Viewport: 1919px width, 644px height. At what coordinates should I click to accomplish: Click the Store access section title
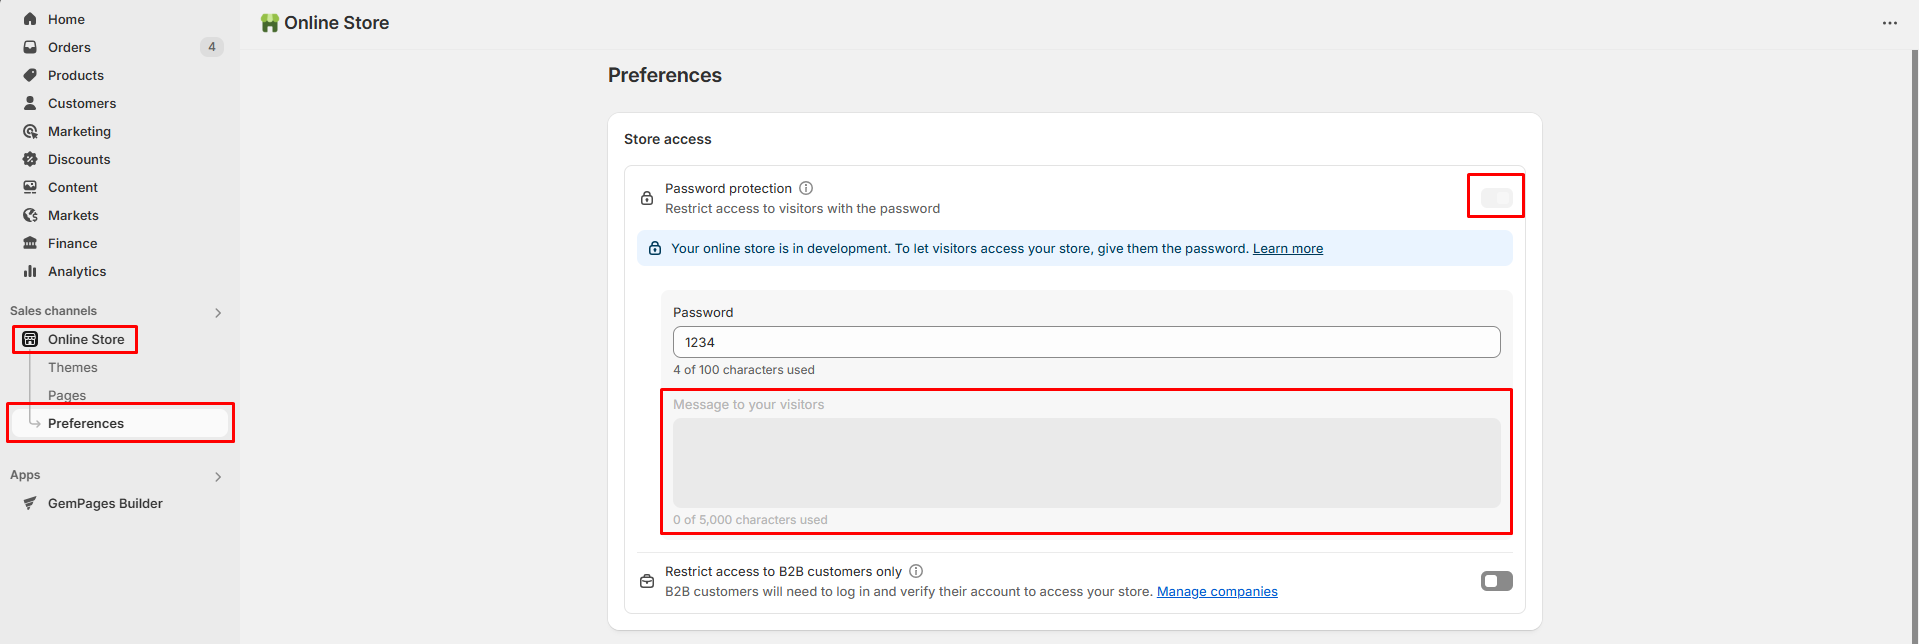pos(667,139)
